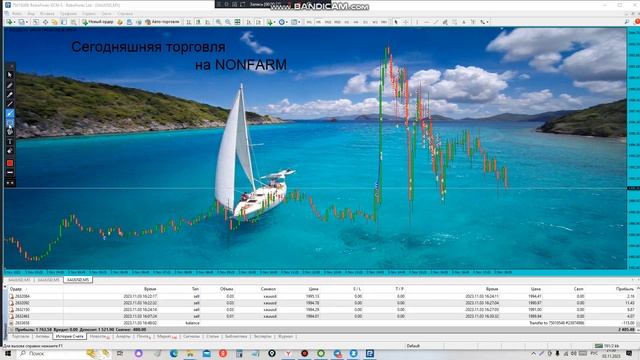The image size is (640, 360).
Task: Switch to the Журнал tab
Action: 285,337
